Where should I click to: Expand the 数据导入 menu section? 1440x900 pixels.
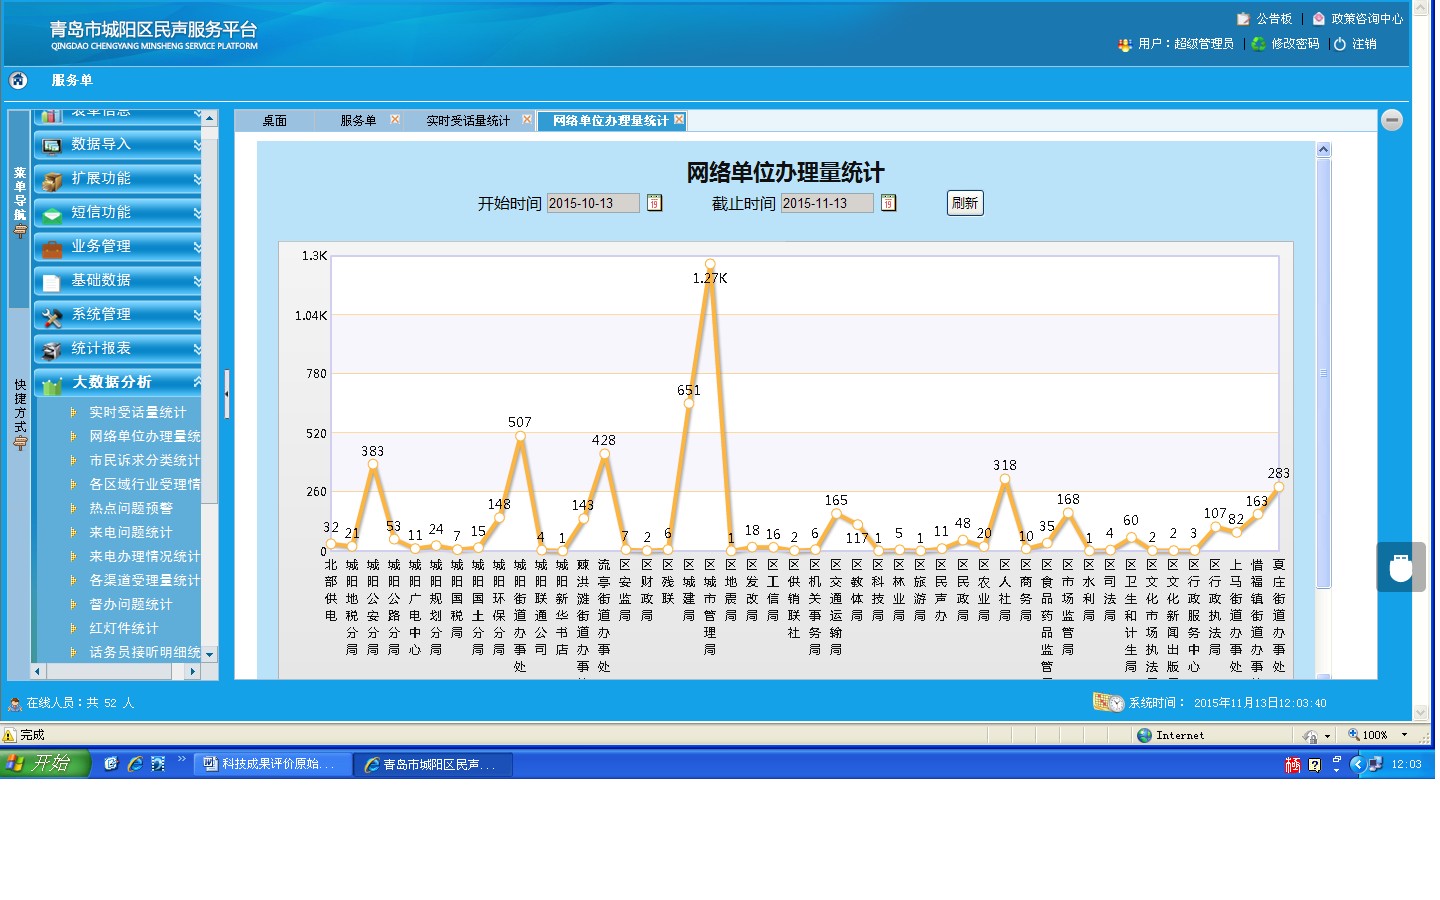(118, 145)
